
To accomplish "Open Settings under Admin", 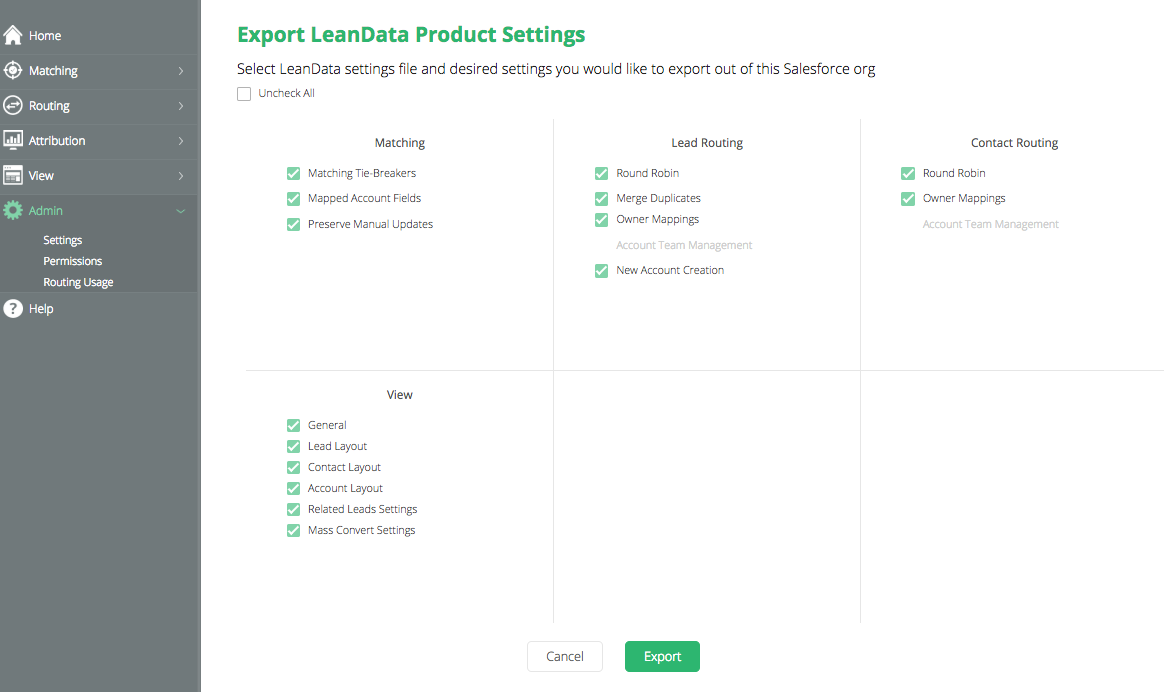I will click(62, 240).
